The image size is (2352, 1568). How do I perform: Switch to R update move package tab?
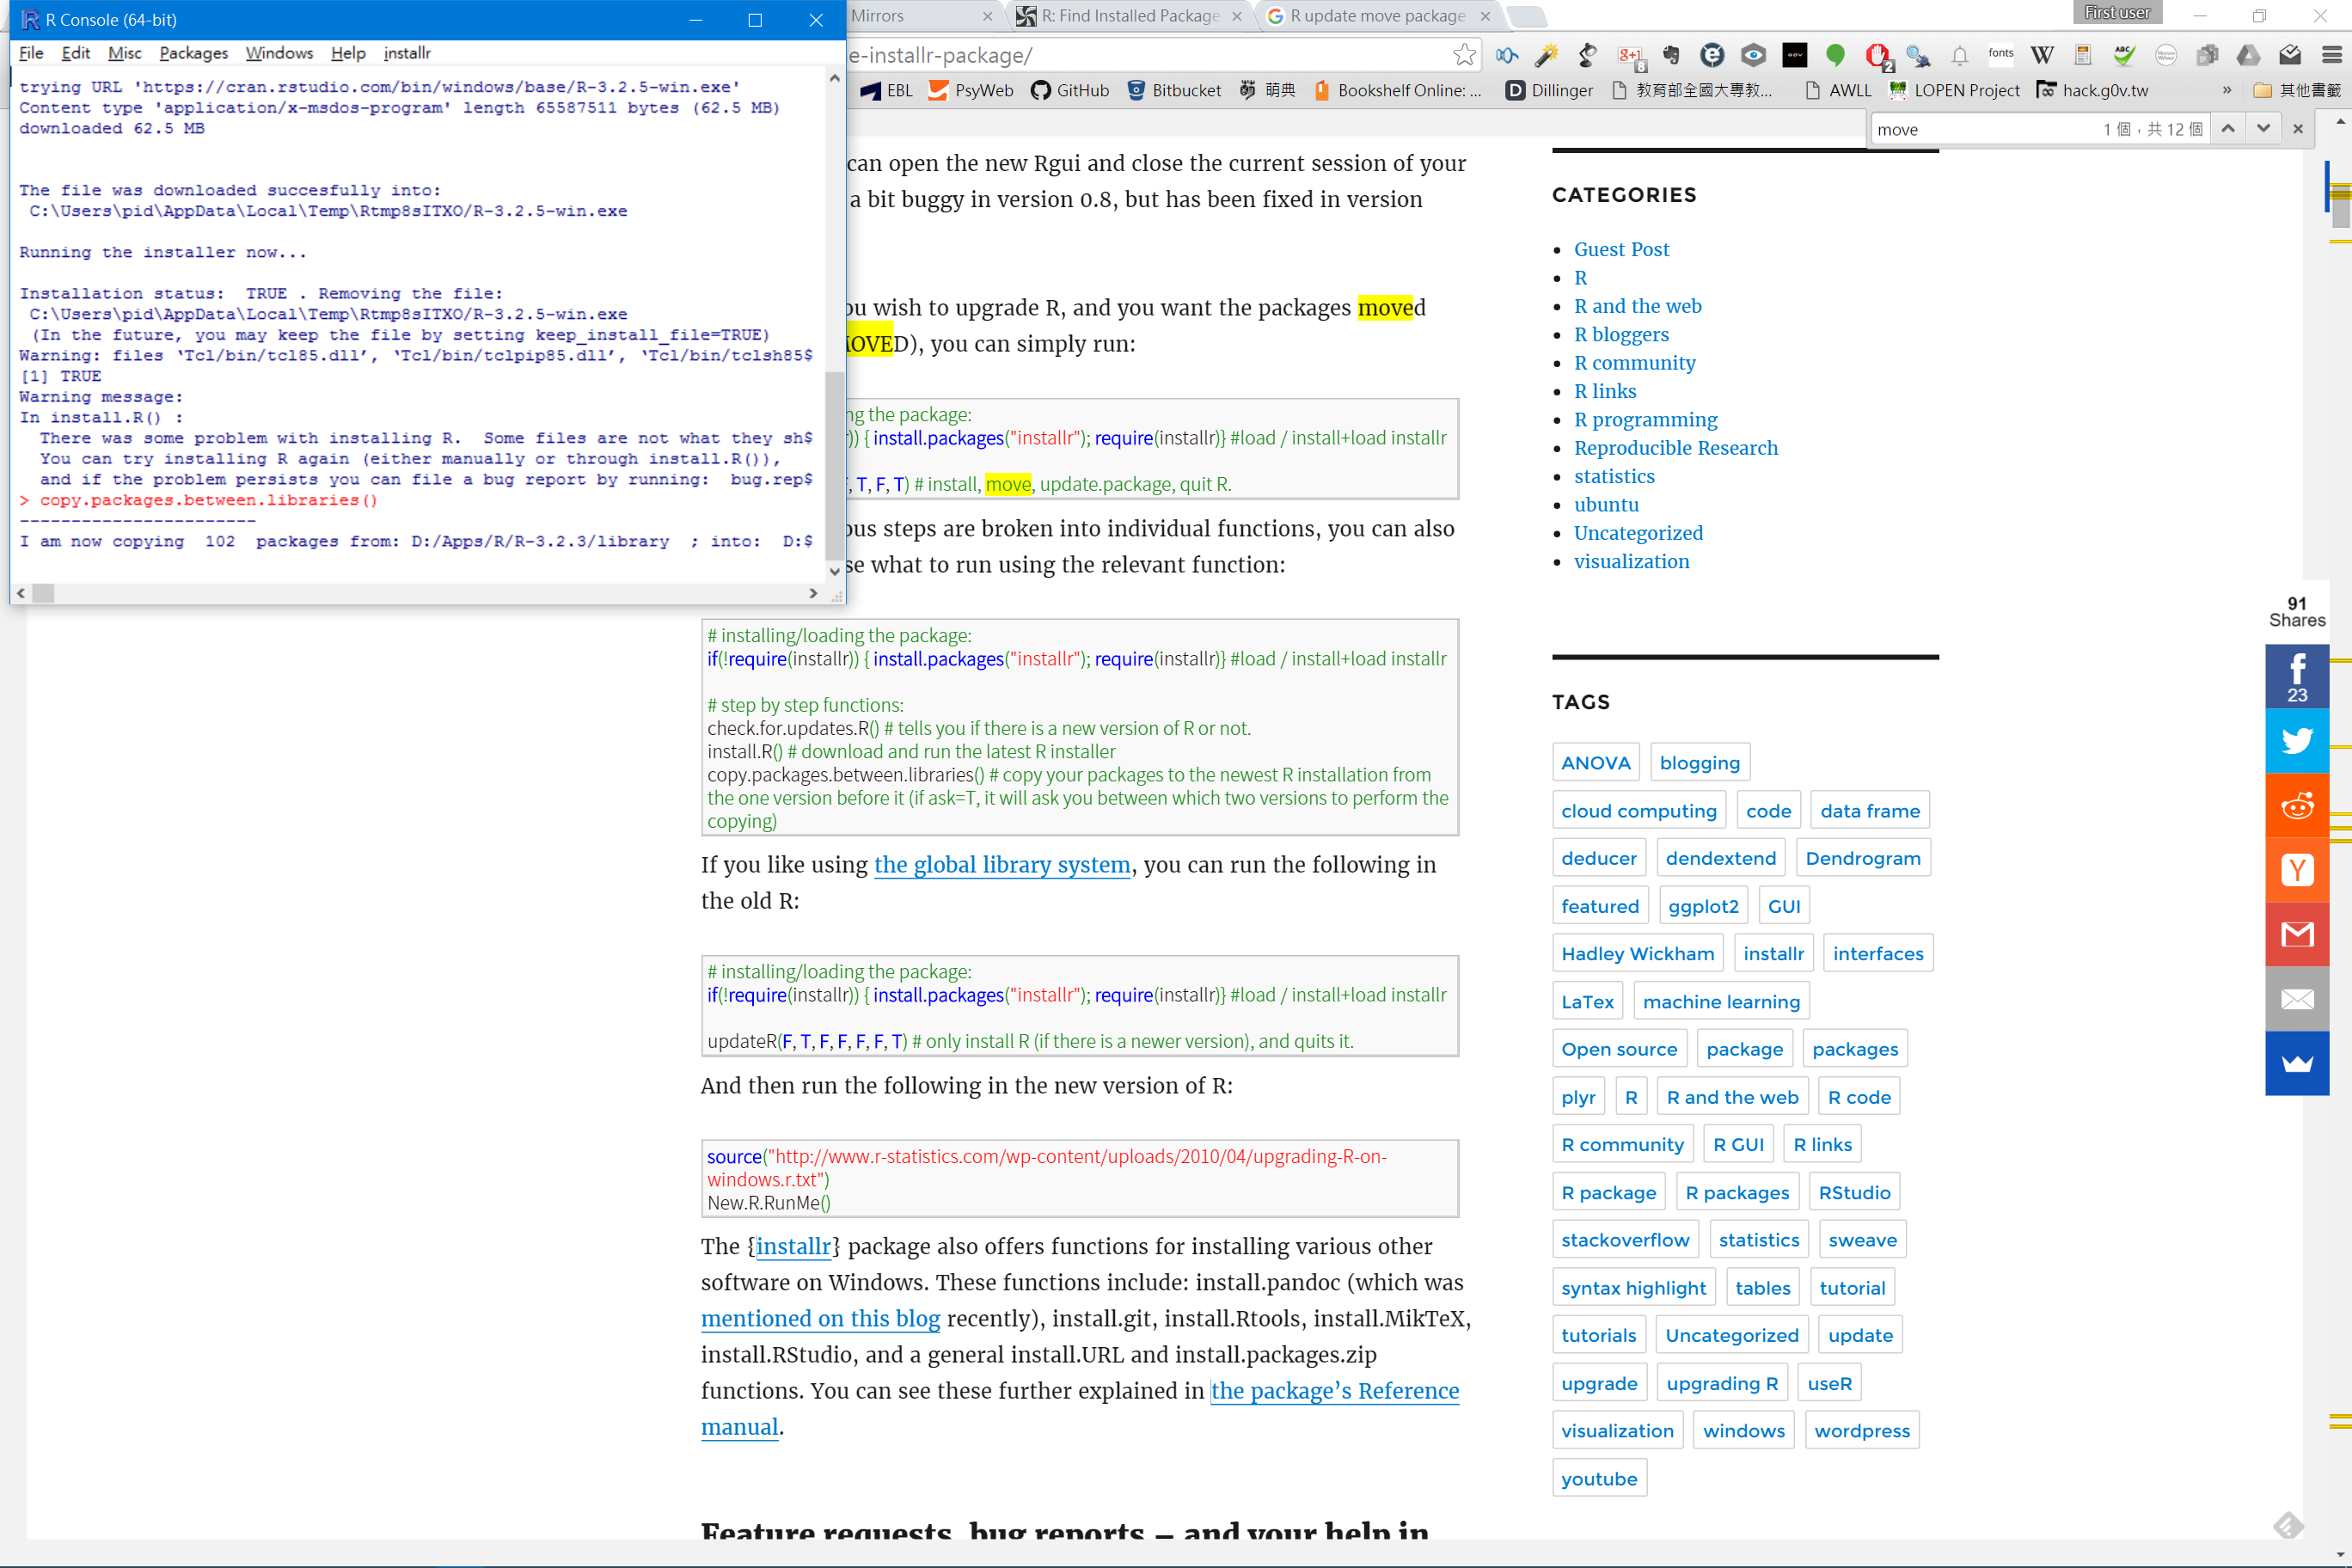(x=1377, y=16)
